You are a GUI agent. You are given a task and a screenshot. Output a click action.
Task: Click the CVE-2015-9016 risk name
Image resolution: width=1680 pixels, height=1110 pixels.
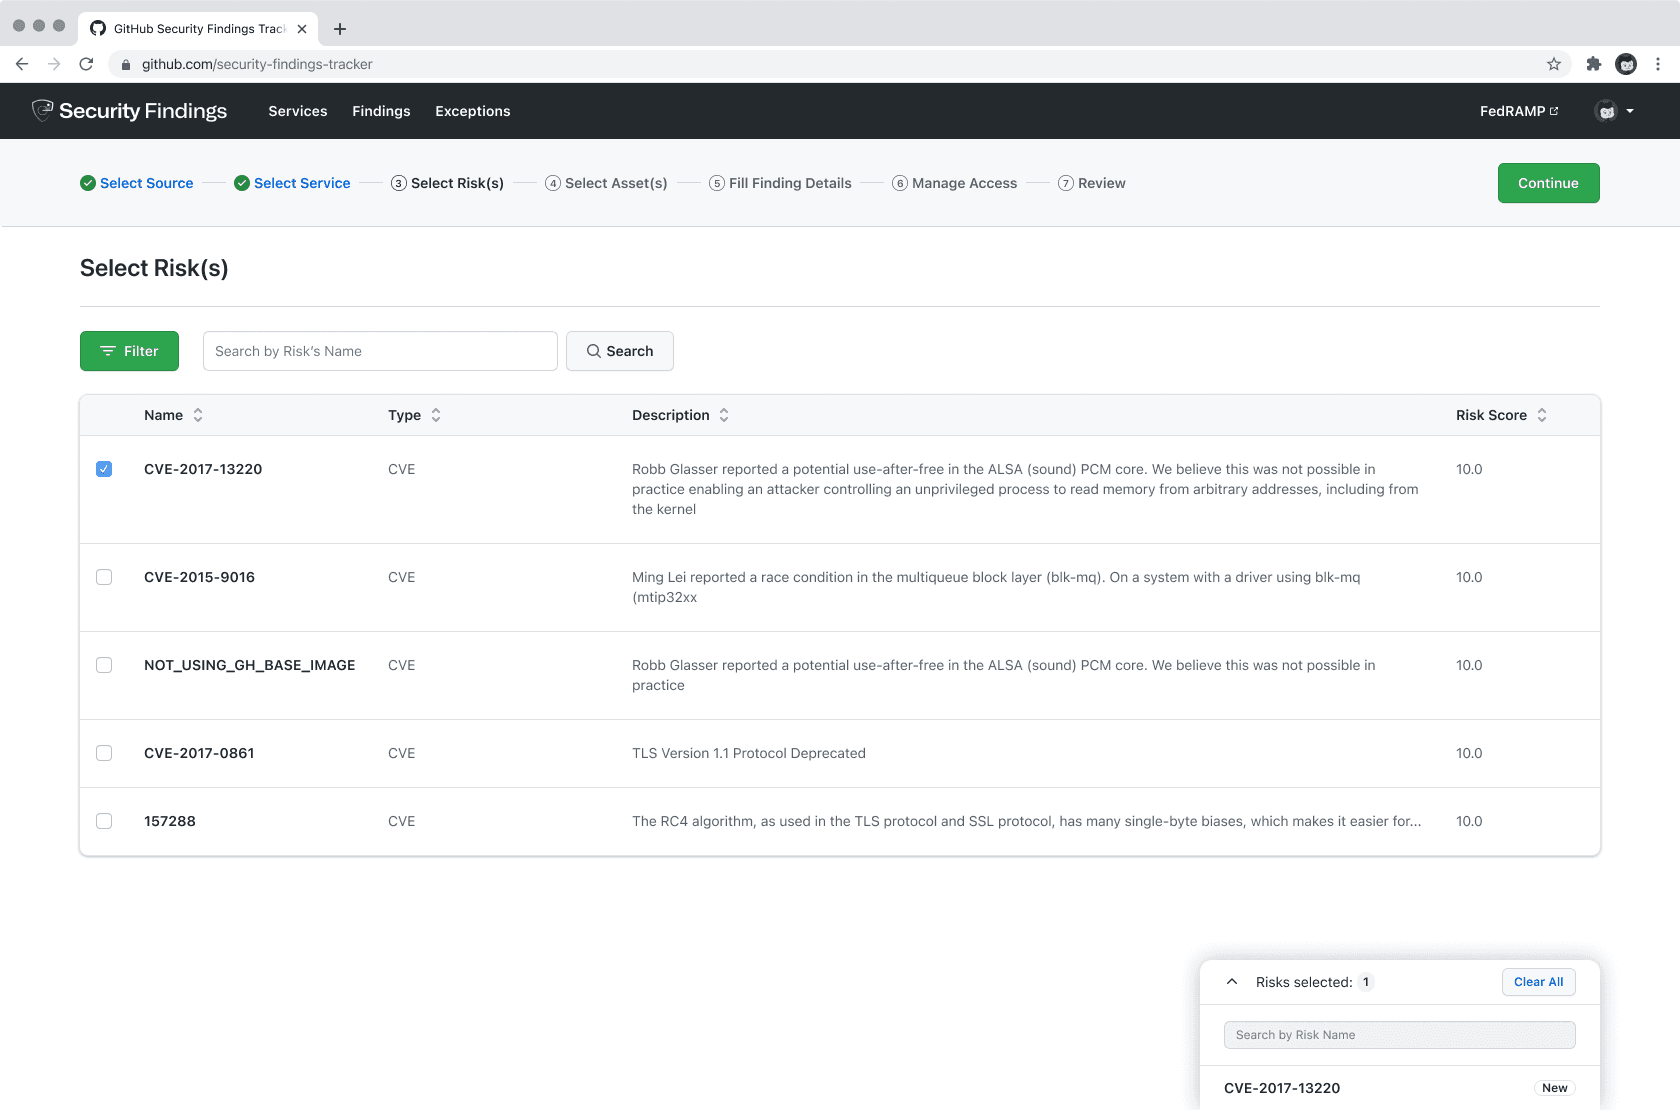[199, 577]
